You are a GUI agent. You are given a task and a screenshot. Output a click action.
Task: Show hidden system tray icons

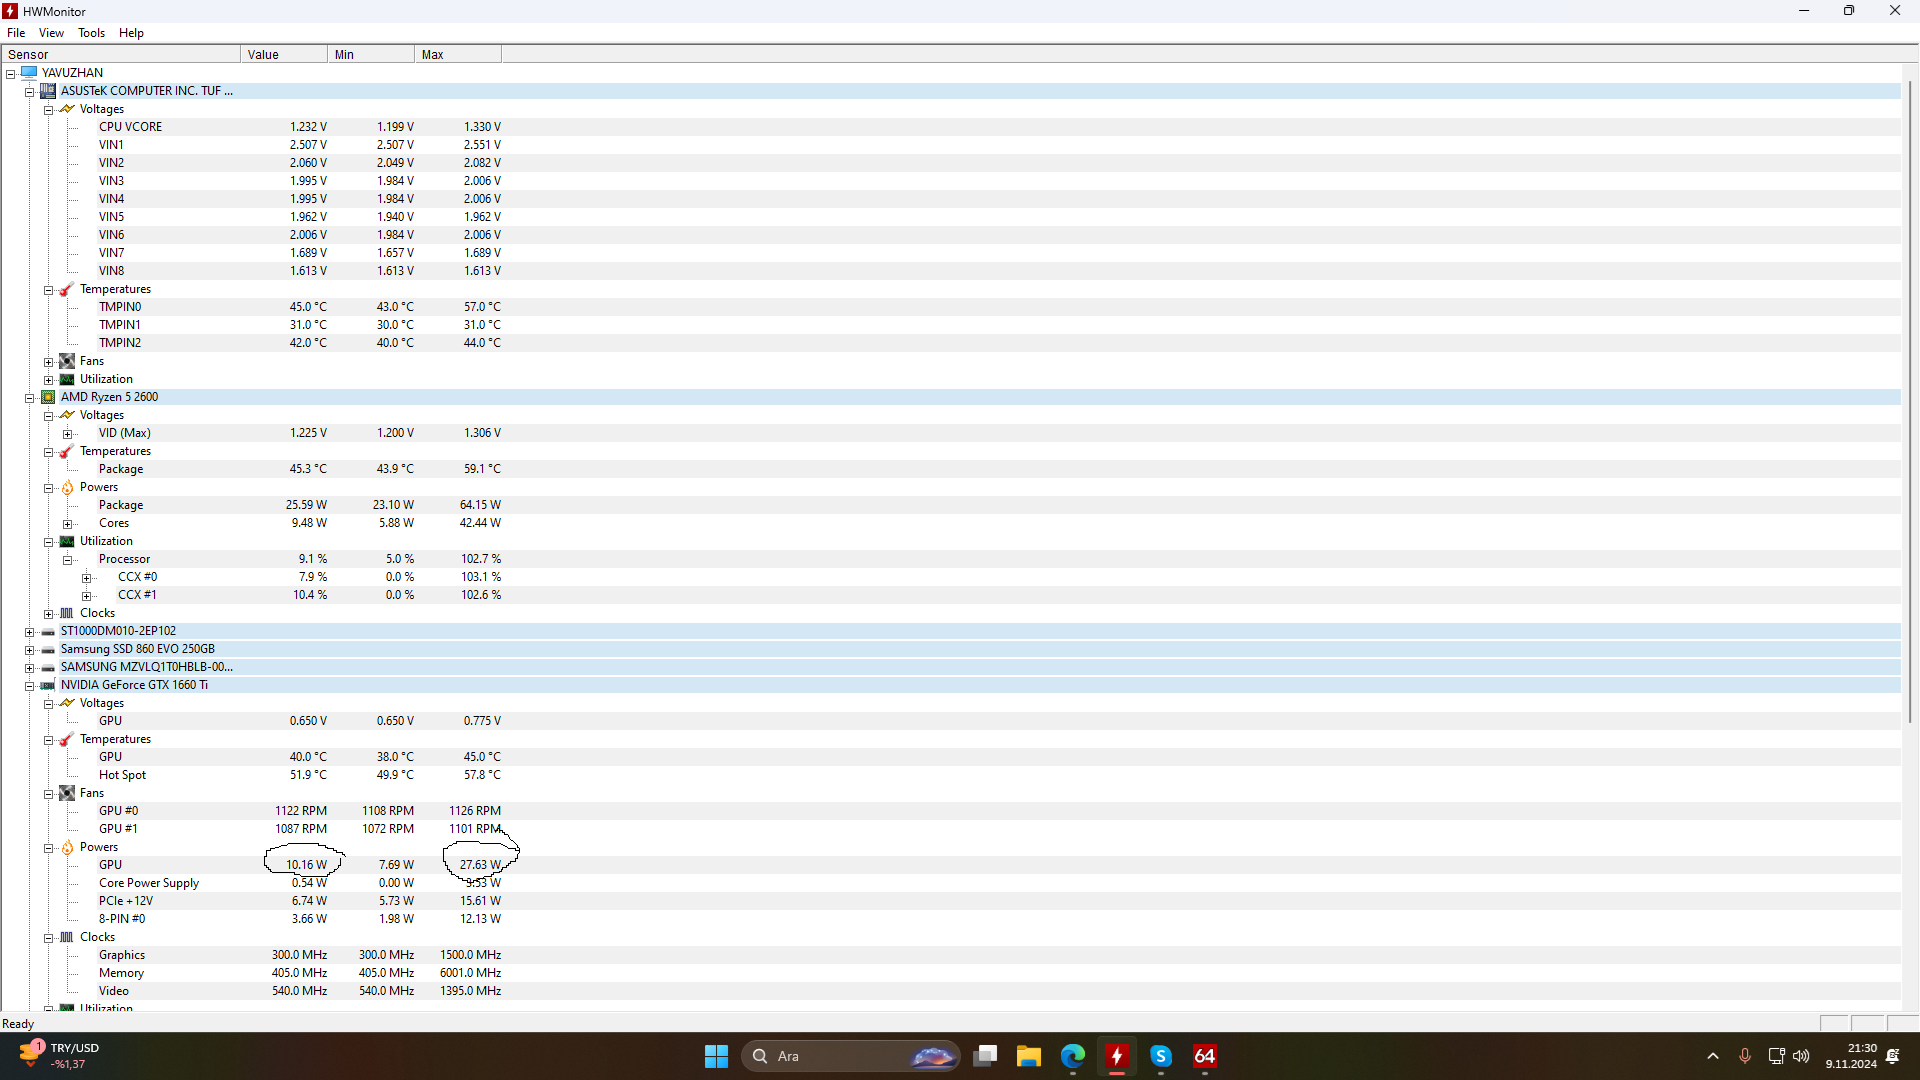coord(1713,1056)
